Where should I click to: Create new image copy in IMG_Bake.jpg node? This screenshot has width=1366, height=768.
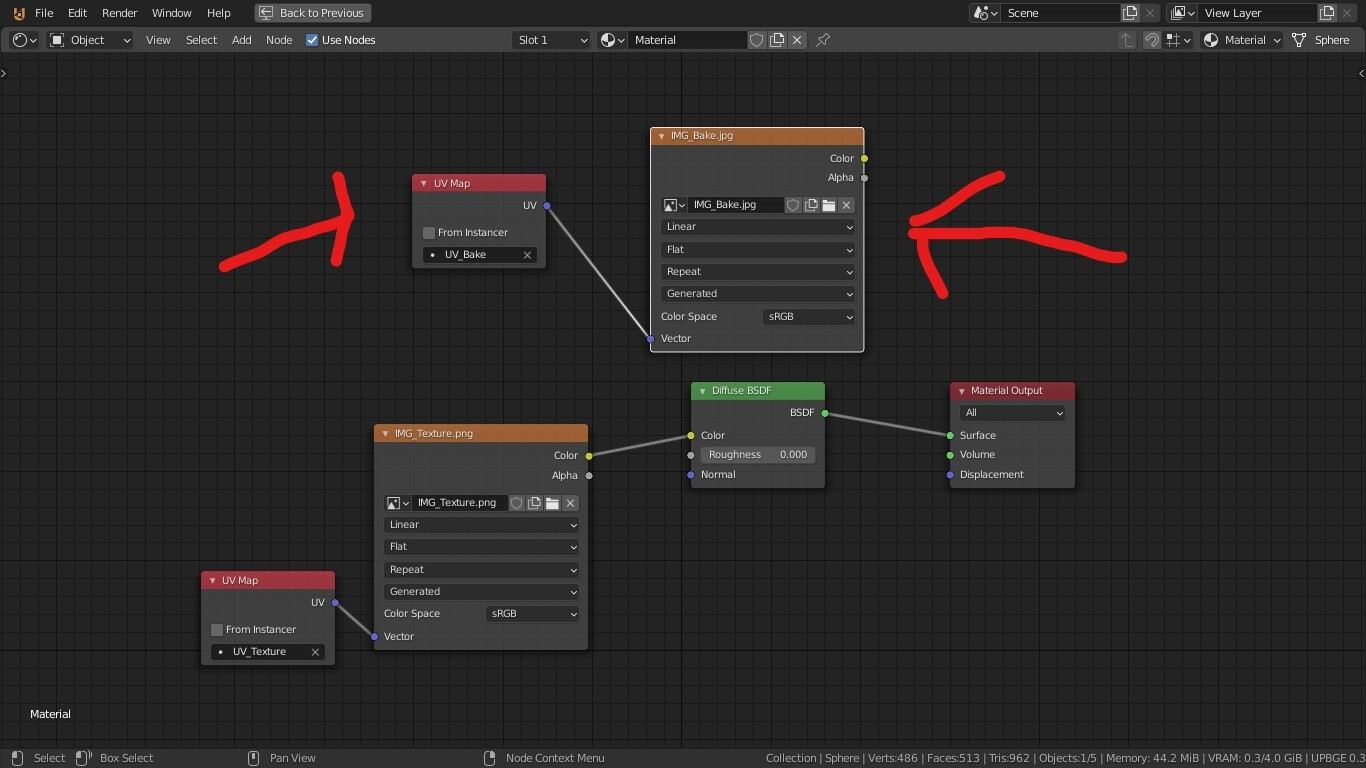[811, 205]
